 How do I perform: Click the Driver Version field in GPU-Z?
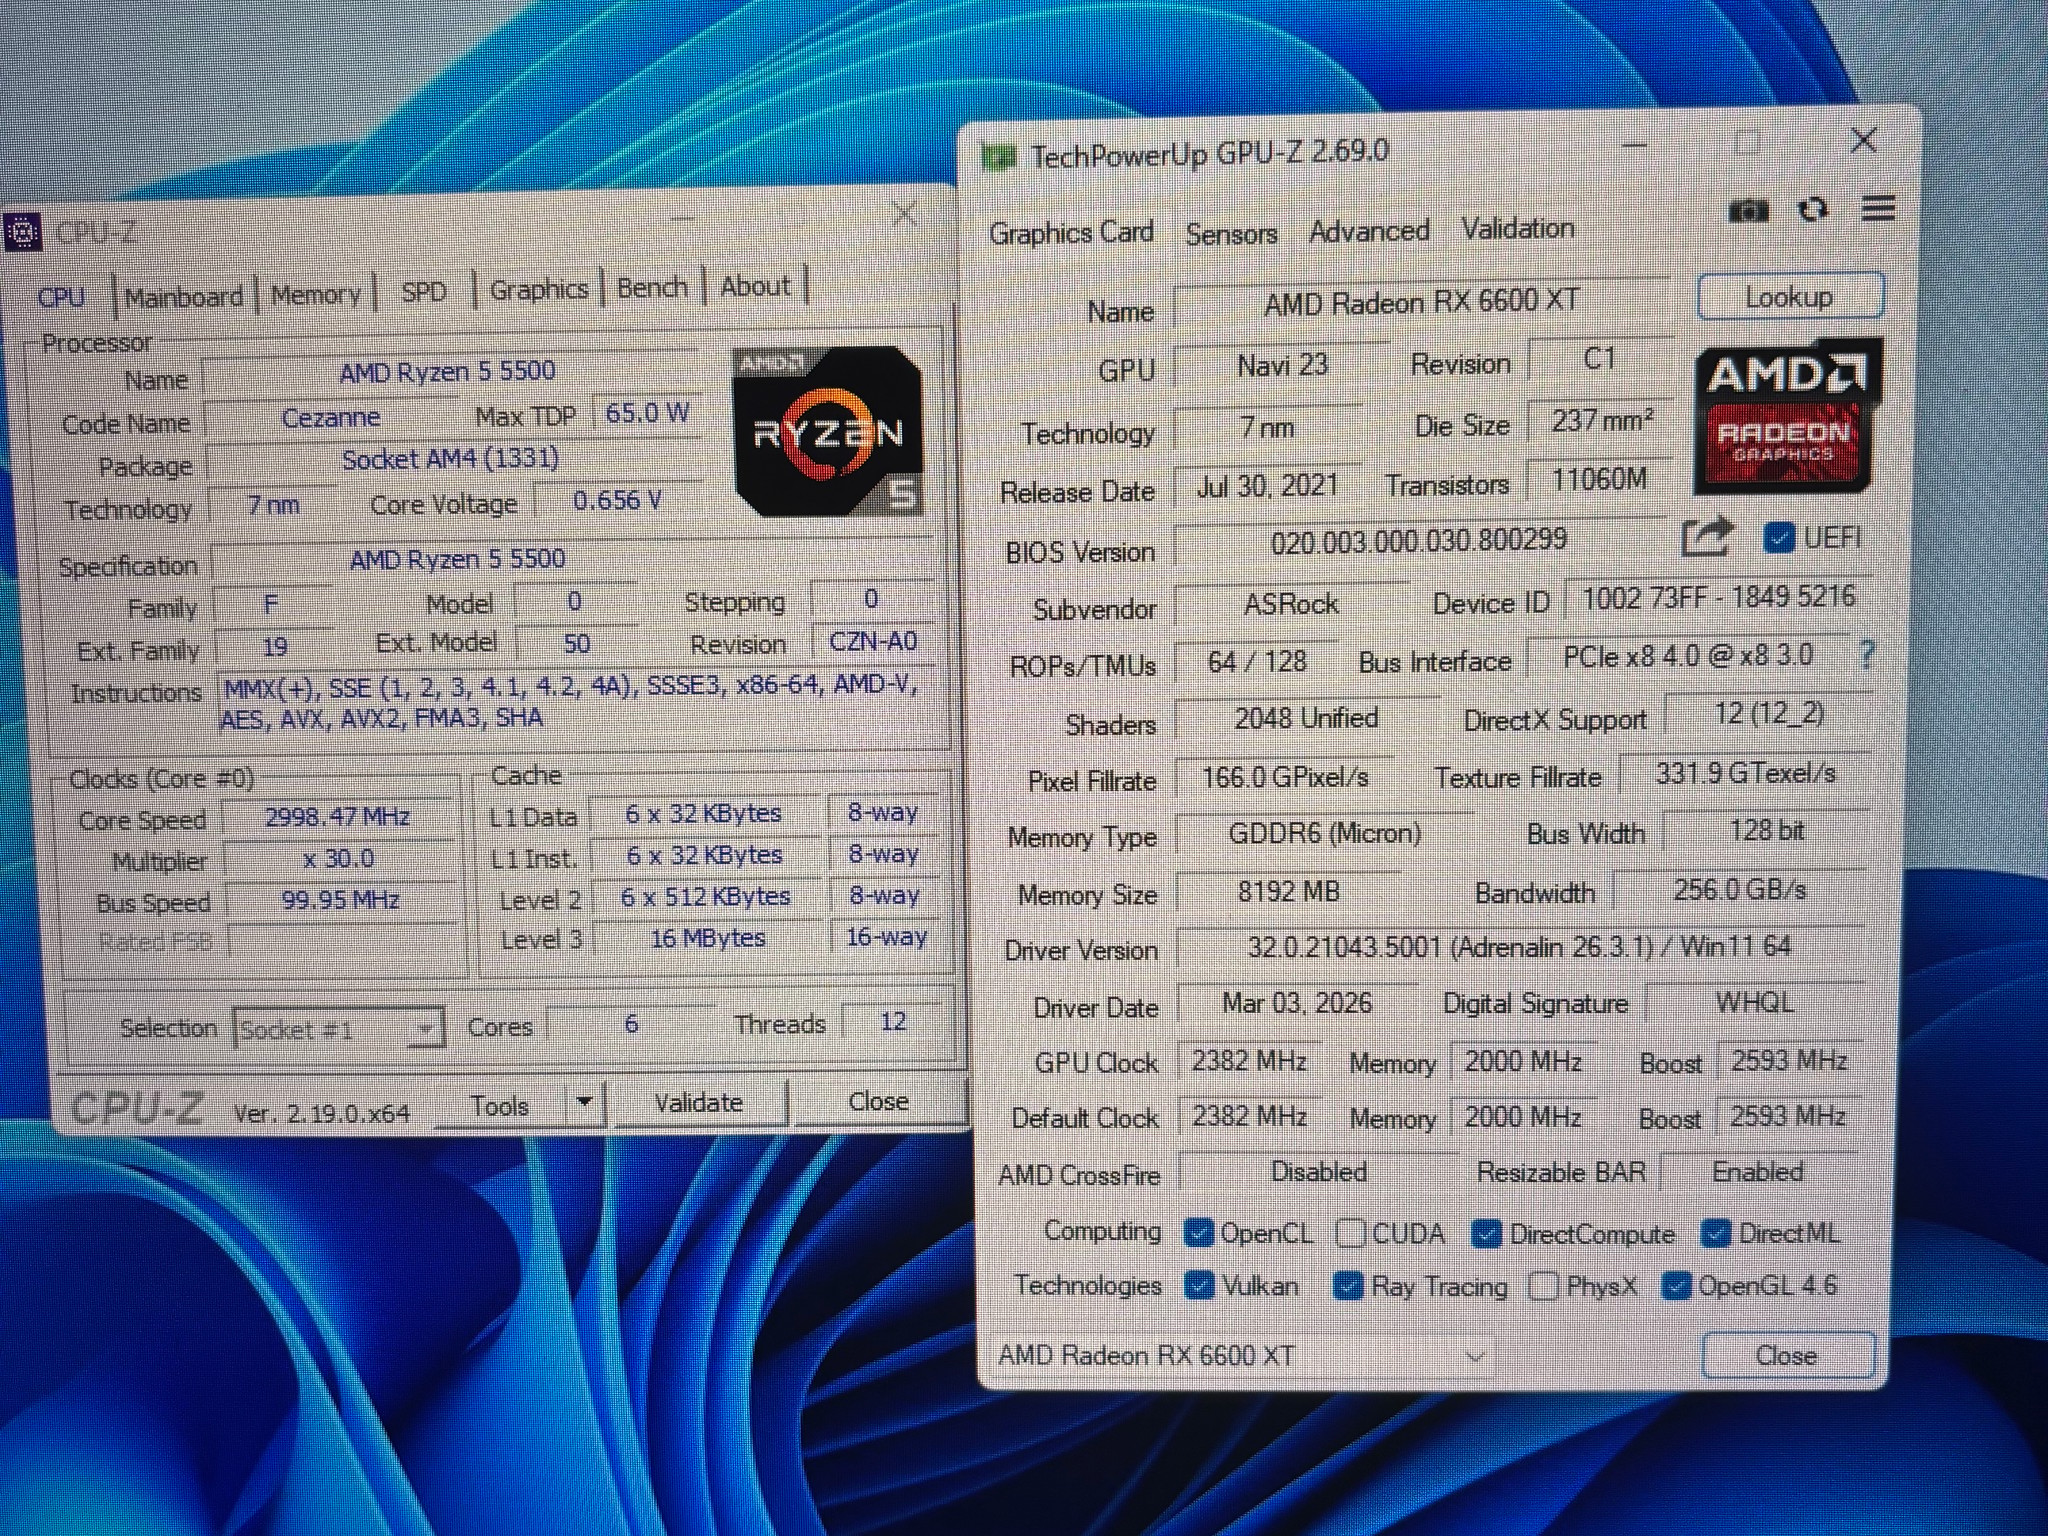click(1519, 946)
